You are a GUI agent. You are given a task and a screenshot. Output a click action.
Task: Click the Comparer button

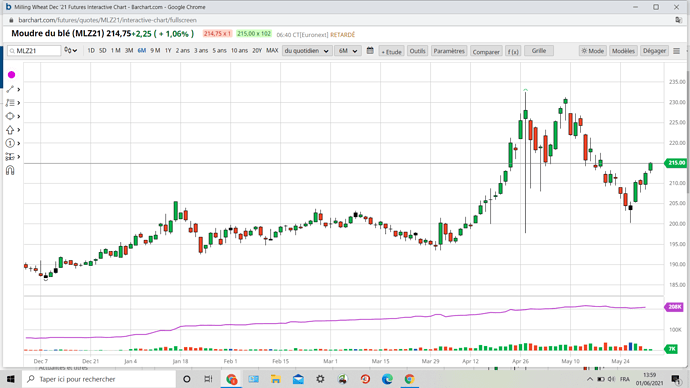click(486, 51)
